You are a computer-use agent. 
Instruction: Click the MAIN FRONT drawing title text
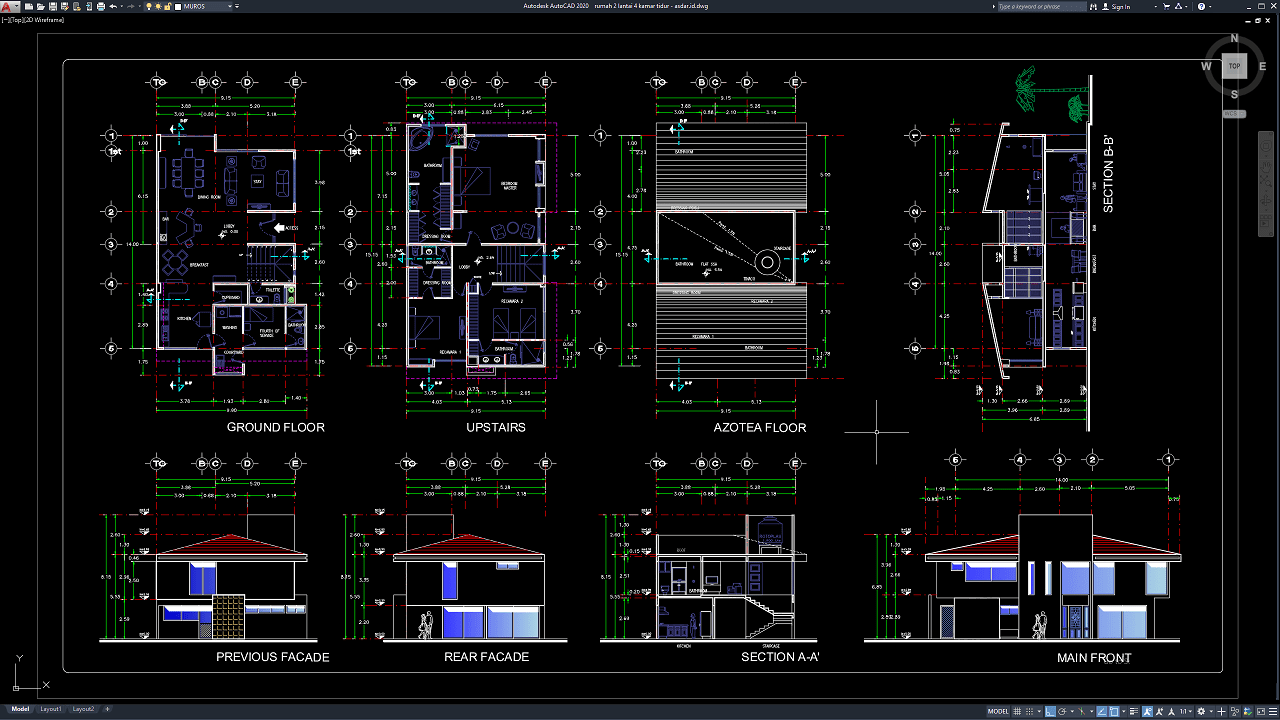tap(1094, 658)
